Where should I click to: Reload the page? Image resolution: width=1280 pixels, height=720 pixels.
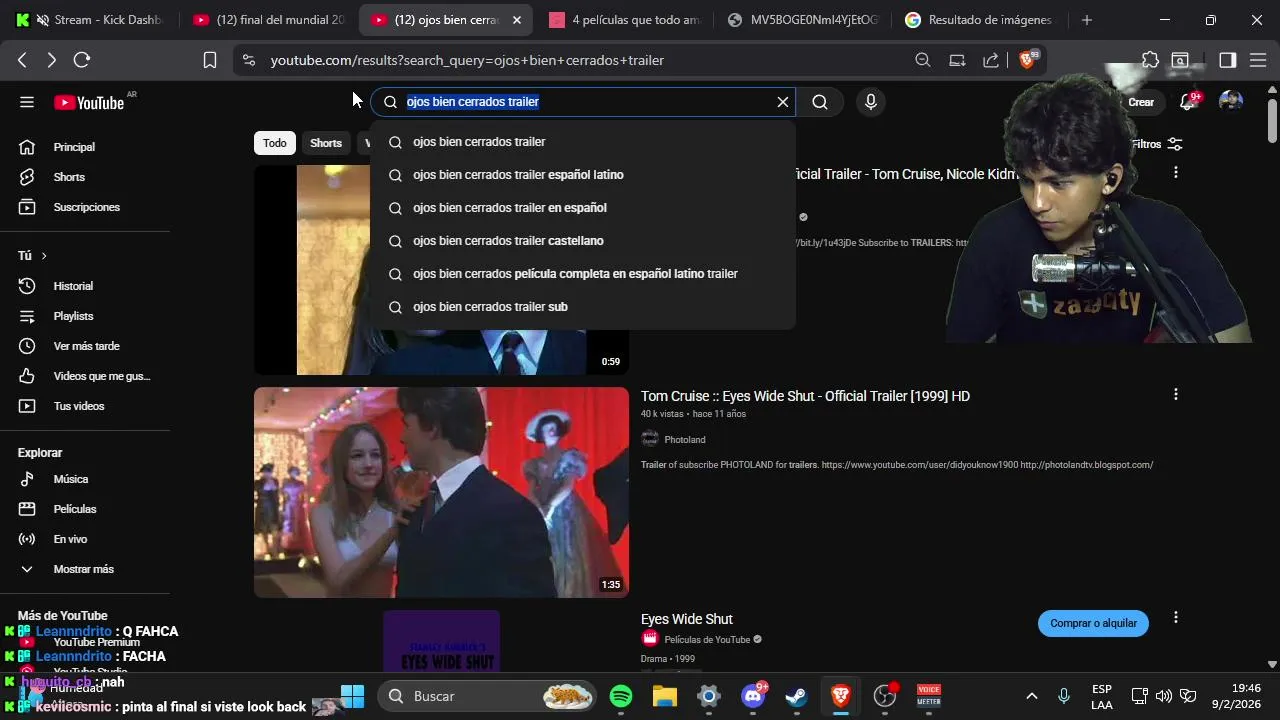(82, 60)
